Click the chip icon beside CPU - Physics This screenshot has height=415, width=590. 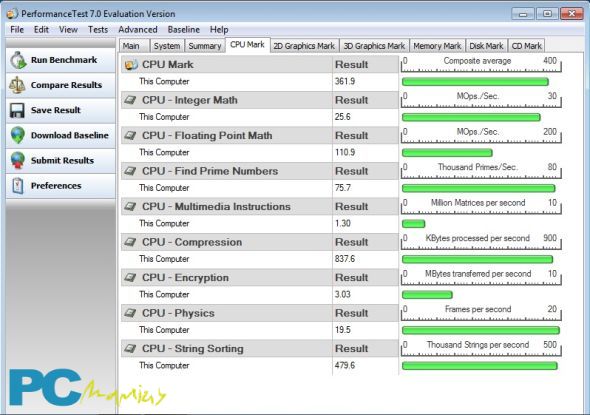coord(131,313)
